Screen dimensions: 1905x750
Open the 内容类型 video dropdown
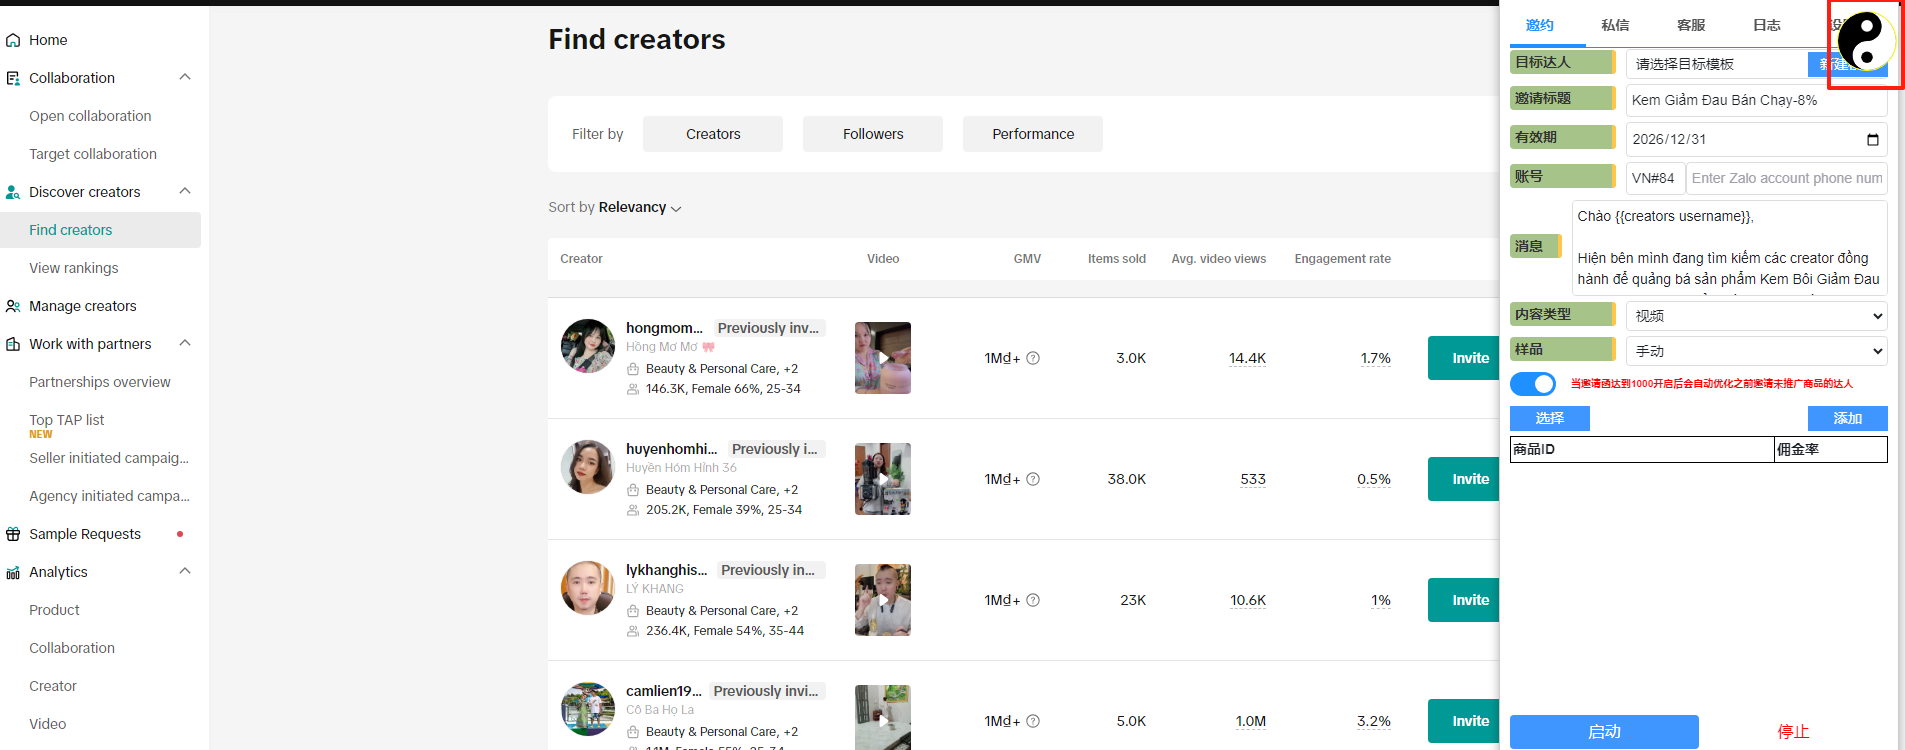1755,316
